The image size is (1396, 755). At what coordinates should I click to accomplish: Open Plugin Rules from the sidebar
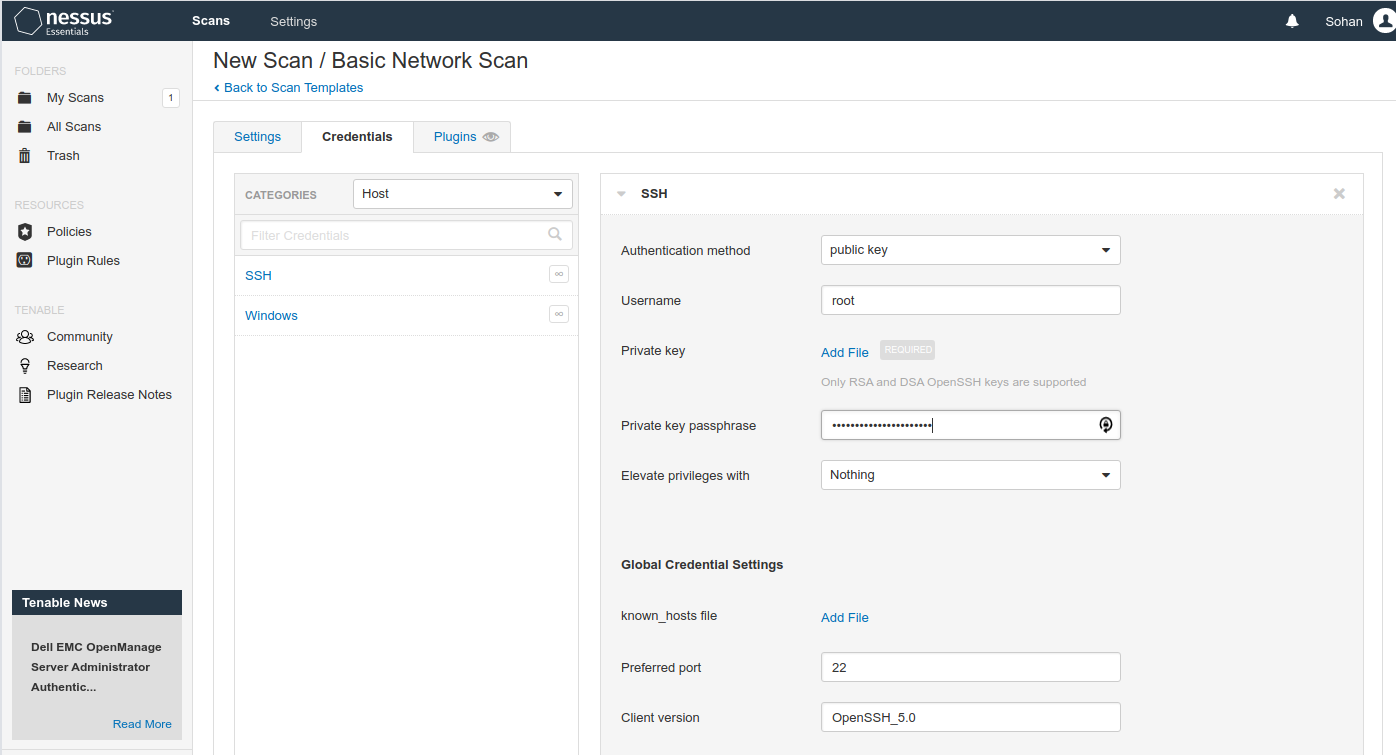click(x=83, y=261)
